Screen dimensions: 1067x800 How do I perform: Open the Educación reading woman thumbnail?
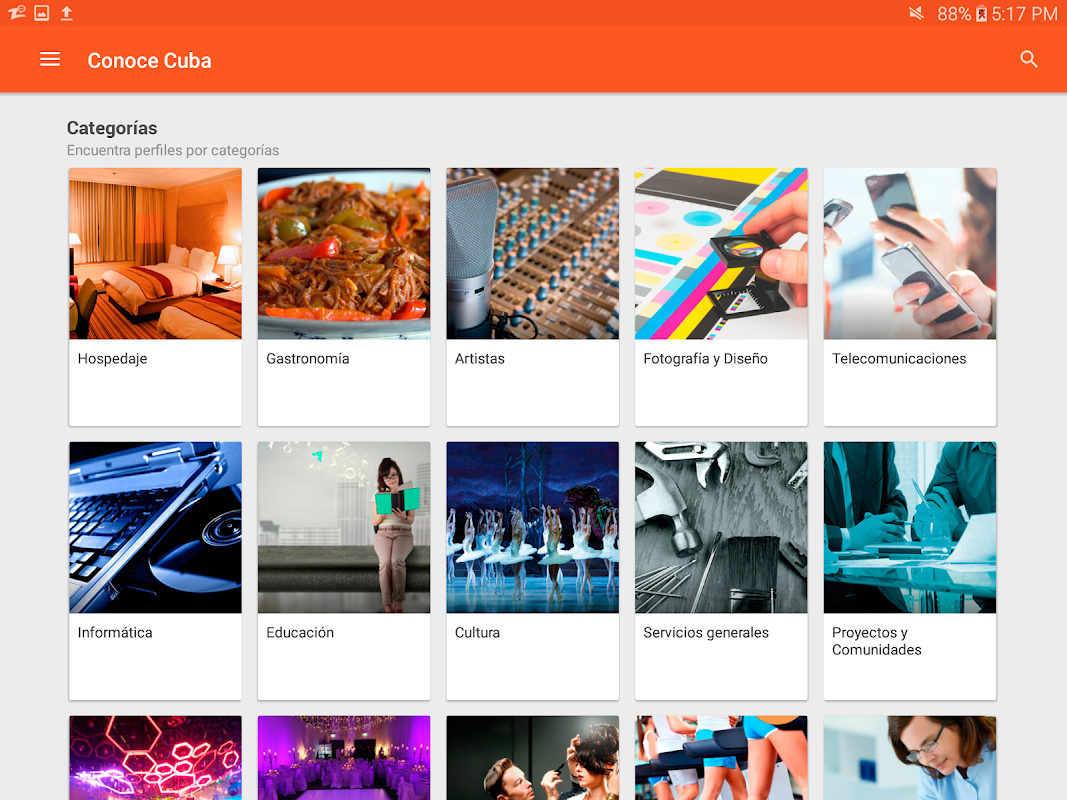[344, 528]
